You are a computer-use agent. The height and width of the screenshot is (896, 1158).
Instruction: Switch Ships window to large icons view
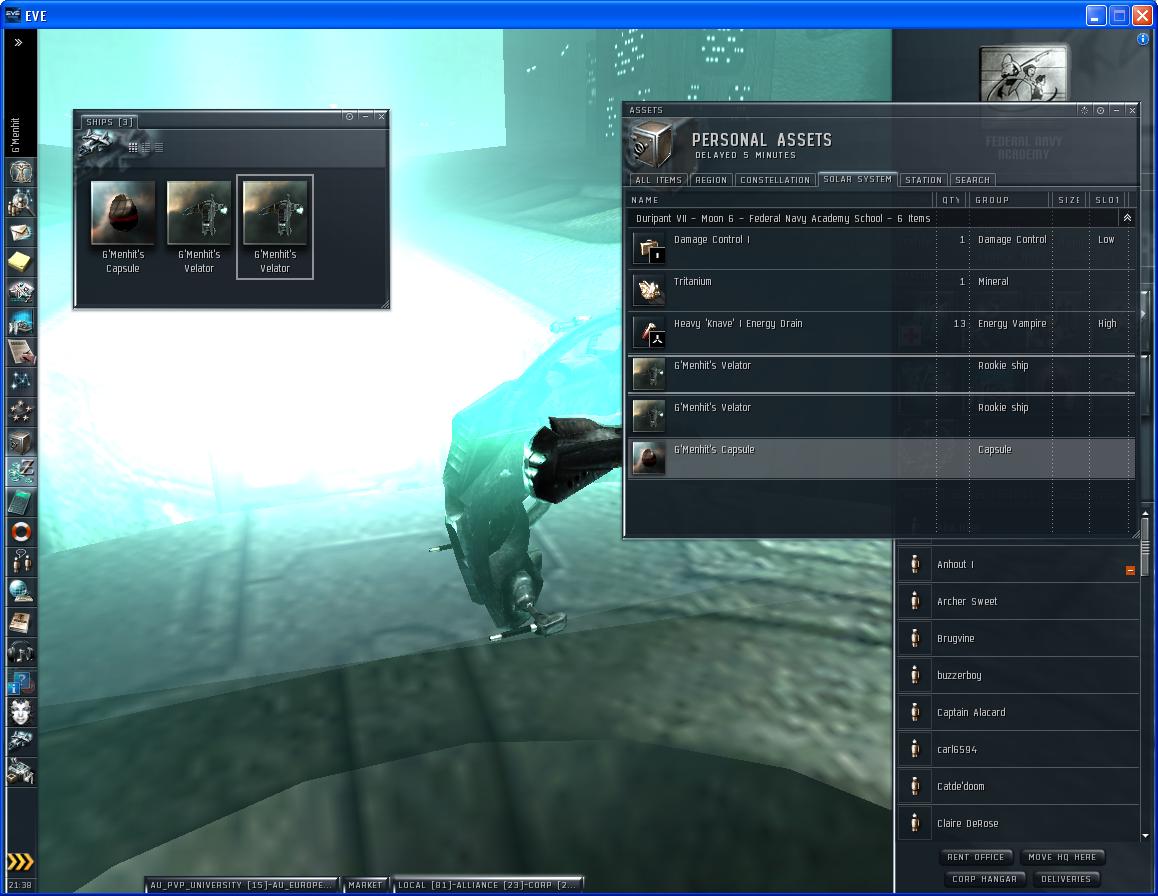133,148
